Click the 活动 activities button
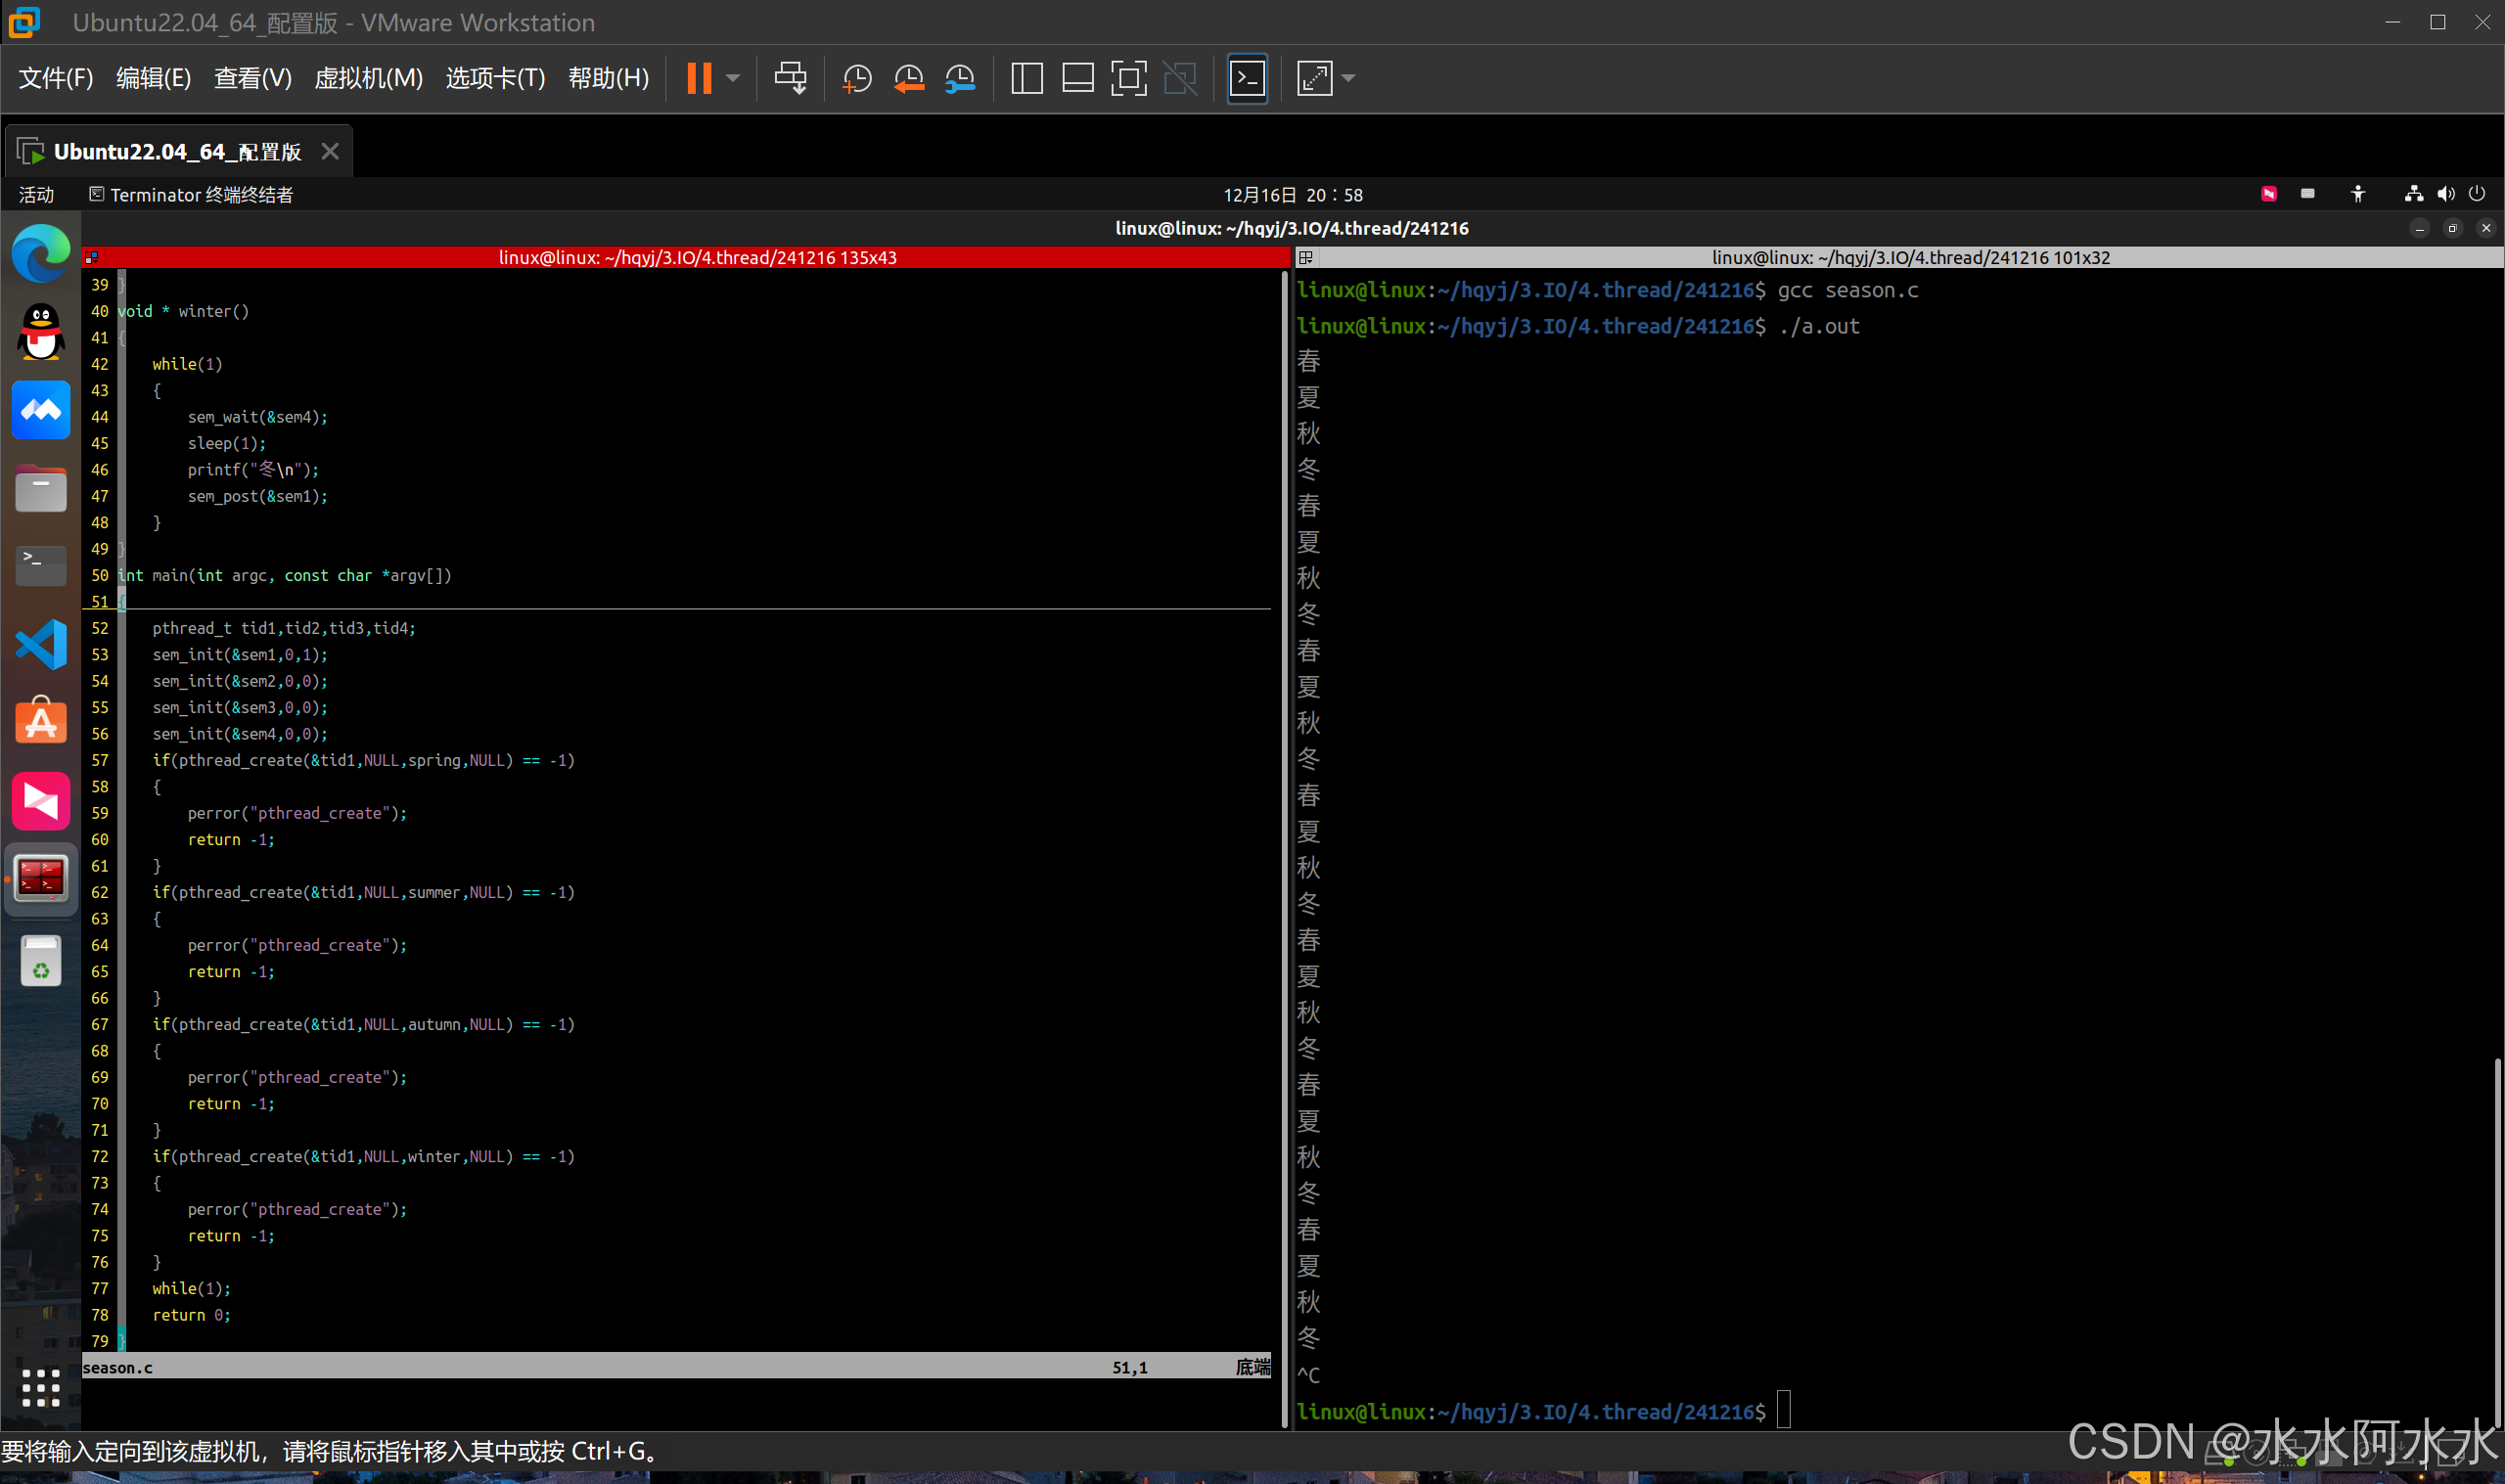 tap(36, 195)
